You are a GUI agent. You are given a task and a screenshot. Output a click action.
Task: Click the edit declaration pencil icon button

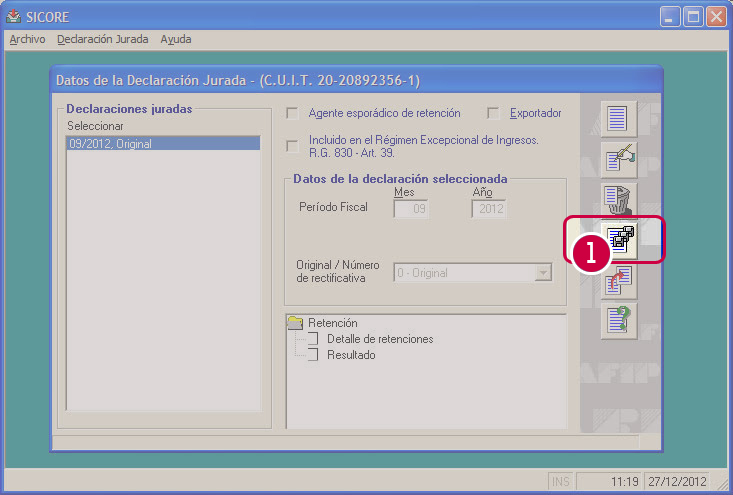(x=618, y=159)
